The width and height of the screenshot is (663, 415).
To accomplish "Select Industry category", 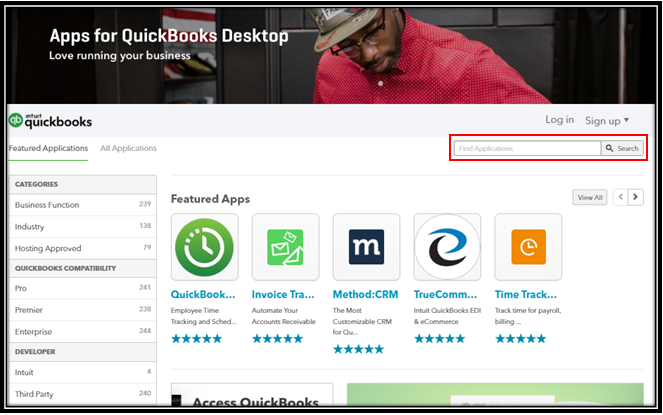I will tap(82, 227).
